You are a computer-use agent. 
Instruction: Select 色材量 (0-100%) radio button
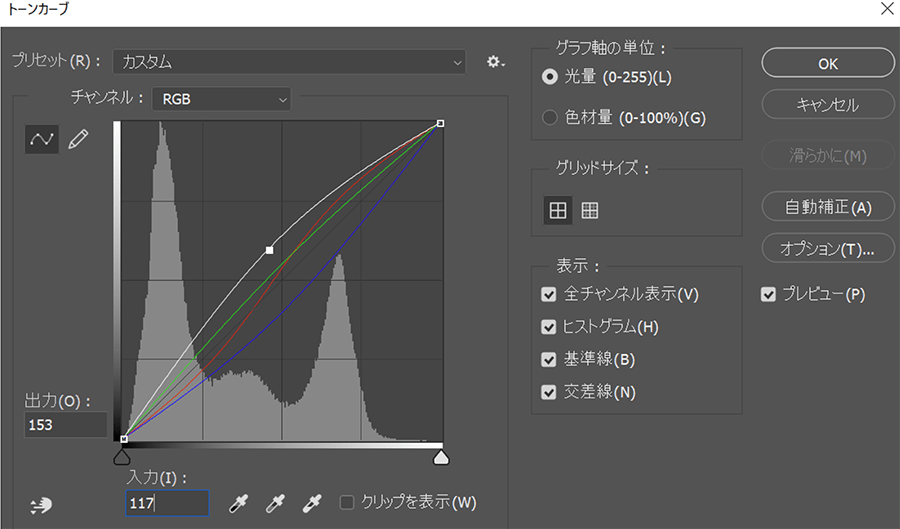tap(549, 118)
